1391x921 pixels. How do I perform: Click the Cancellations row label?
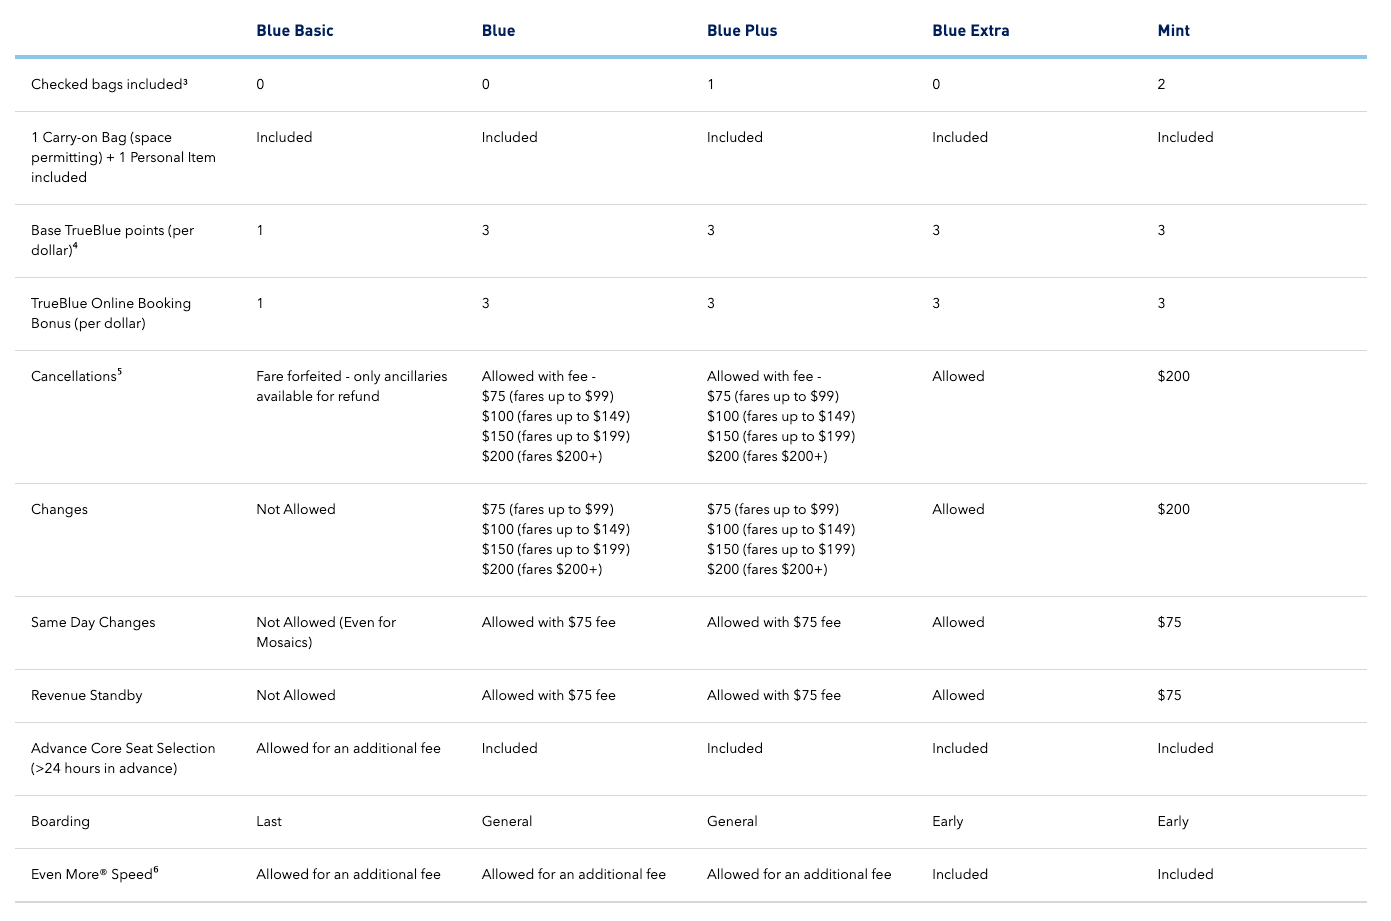tap(76, 376)
